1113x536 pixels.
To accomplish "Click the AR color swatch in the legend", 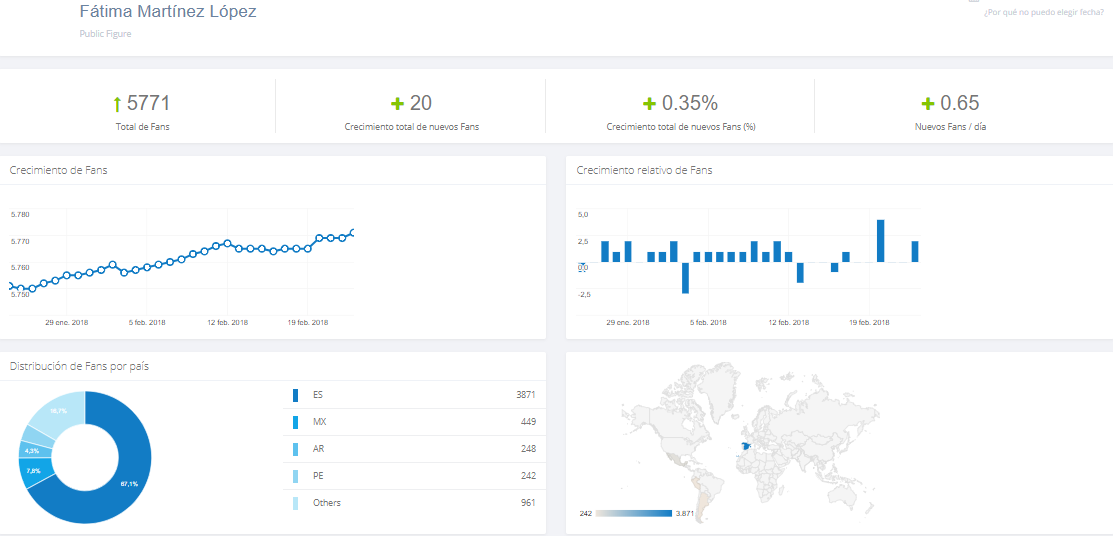I will click(x=295, y=449).
